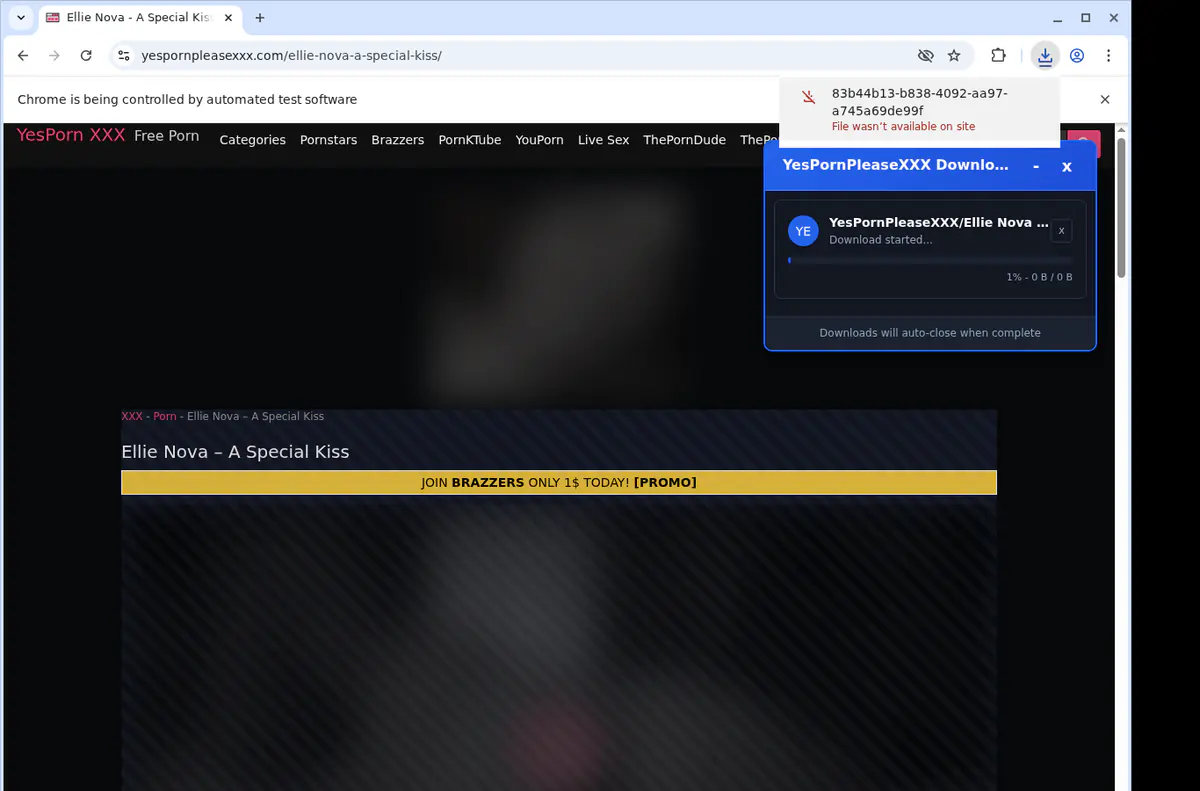Click the YesPorn XXX site logo
Screen dimensions: 1200x791
[x=71, y=135]
